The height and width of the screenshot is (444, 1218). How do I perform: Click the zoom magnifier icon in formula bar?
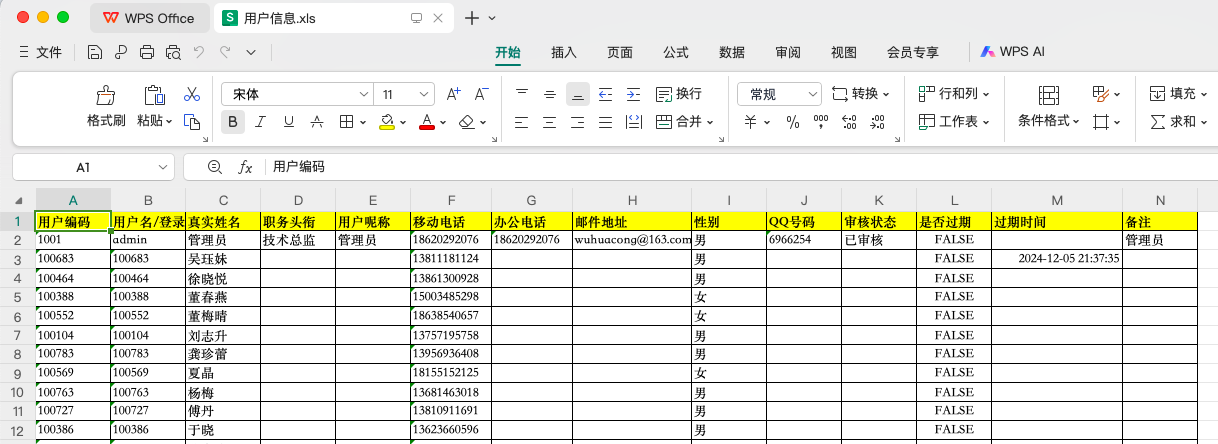click(x=214, y=167)
